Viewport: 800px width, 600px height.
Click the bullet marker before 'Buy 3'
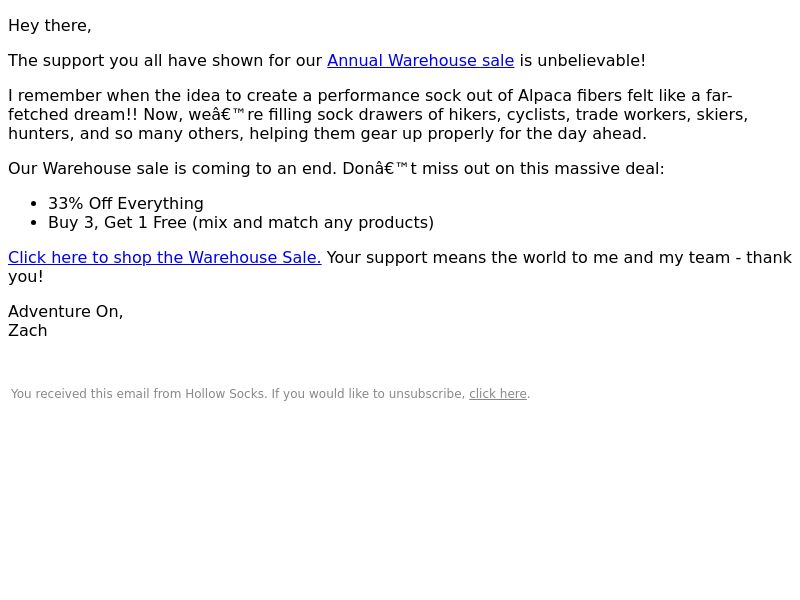coord(34,223)
